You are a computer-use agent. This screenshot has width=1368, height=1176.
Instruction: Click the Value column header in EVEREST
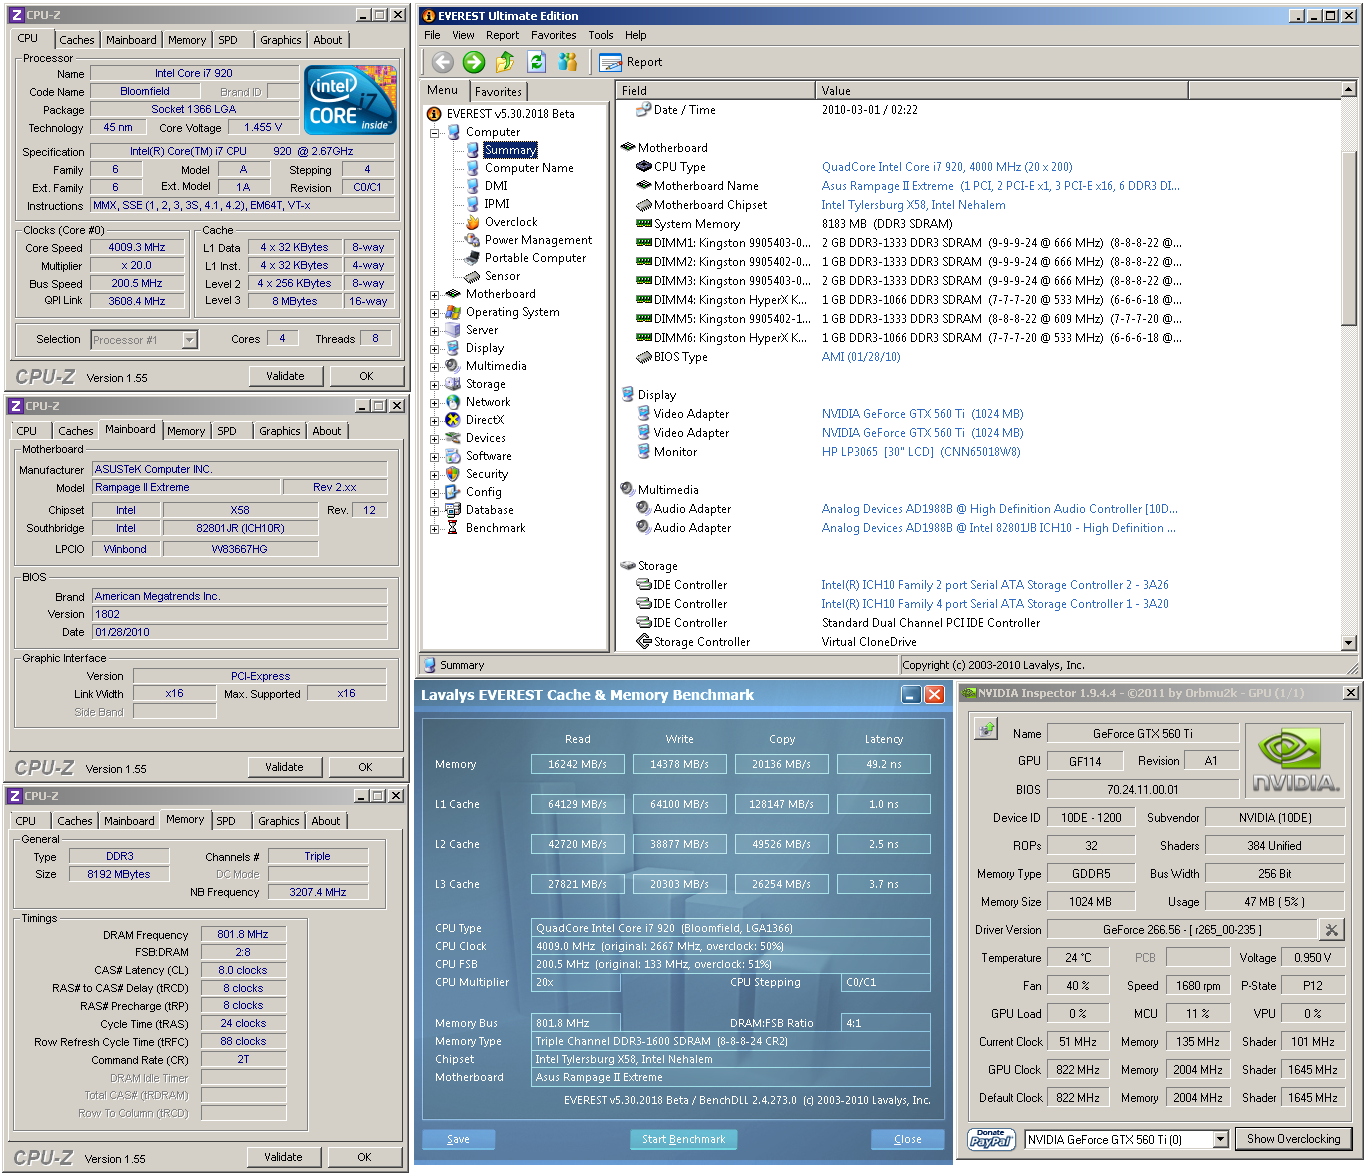(x=1002, y=90)
